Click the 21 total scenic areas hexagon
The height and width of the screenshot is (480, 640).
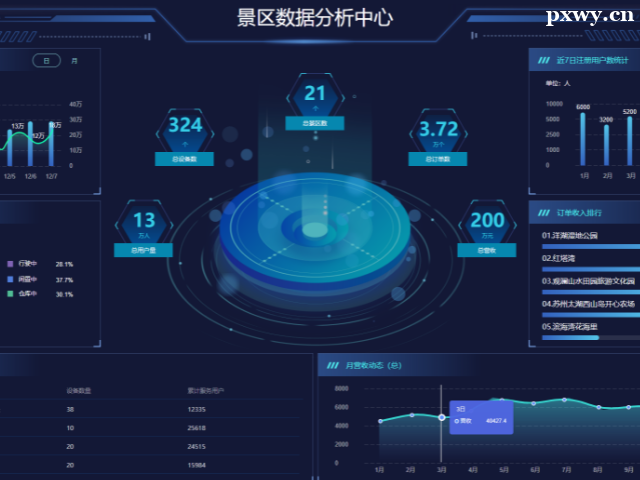[x=315, y=97]
